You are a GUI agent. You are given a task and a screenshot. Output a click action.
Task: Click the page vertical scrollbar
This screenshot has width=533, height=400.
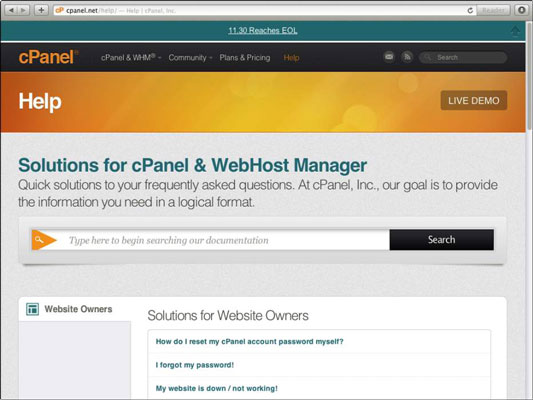tap(529, 75)
